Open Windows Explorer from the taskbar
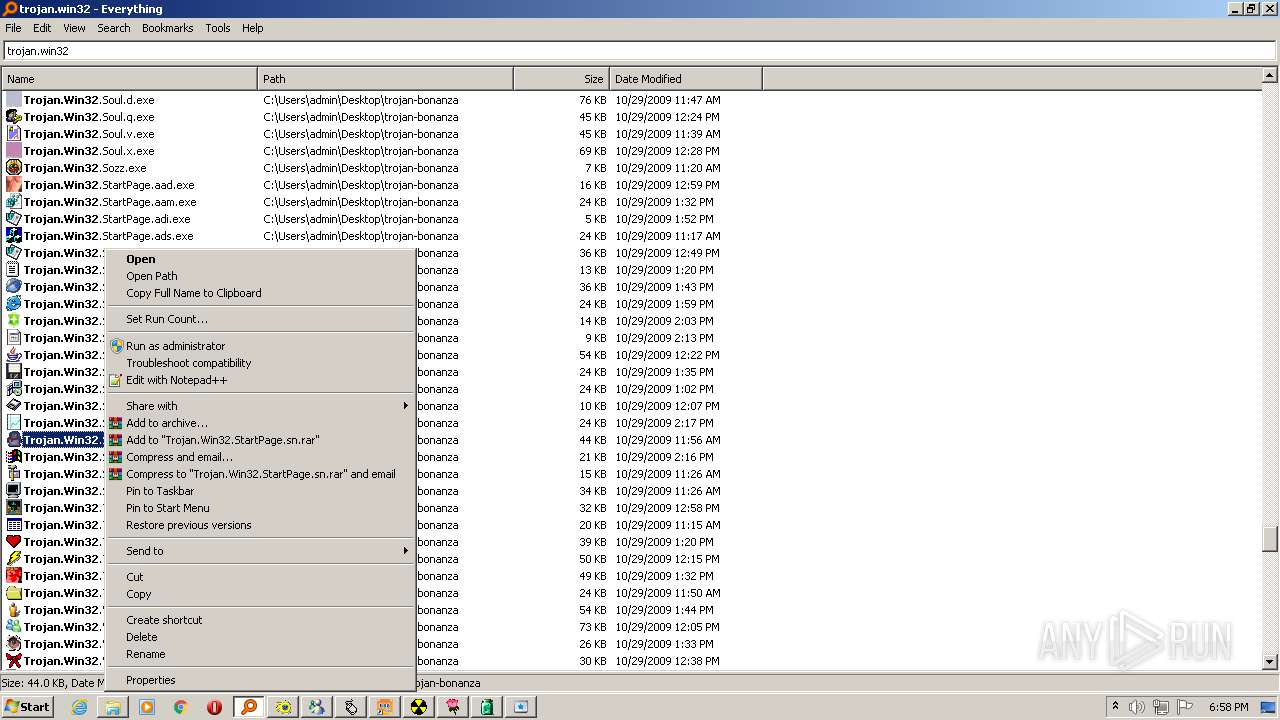Screen dimensions: 1280x720 pos(113,707)
